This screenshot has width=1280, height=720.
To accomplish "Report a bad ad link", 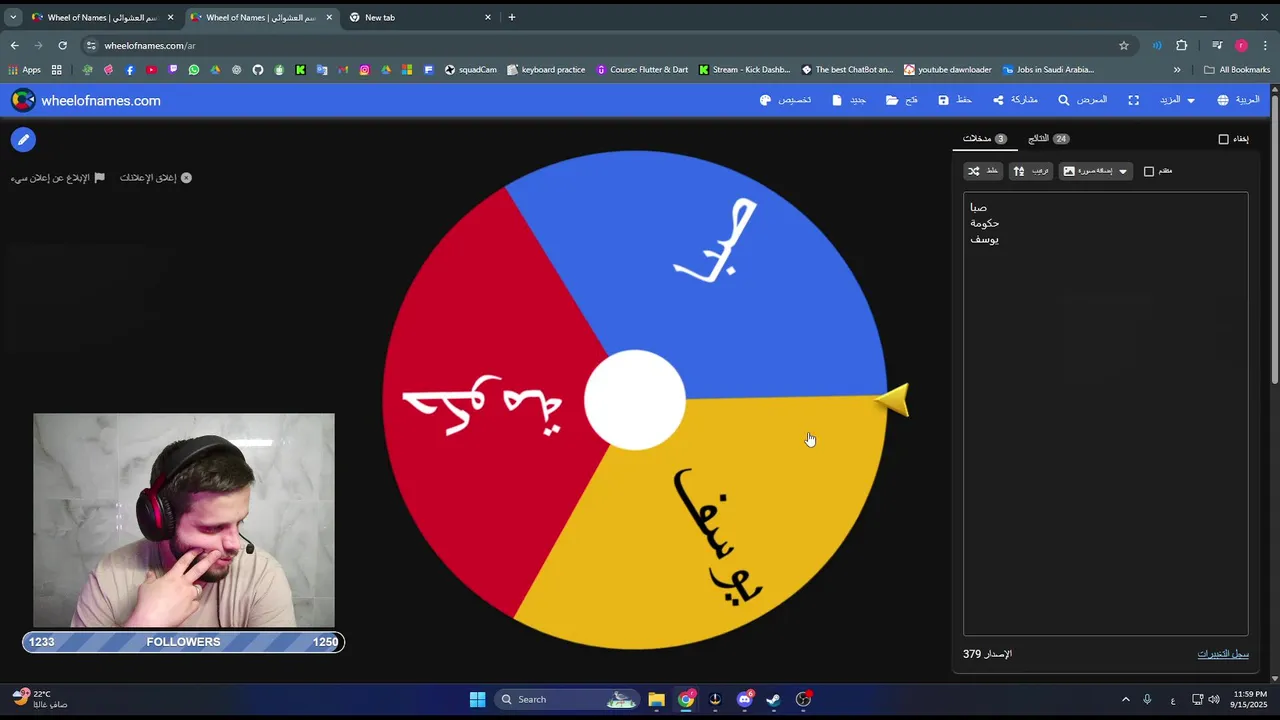I will pyautogui.click(x=58, y=178).
